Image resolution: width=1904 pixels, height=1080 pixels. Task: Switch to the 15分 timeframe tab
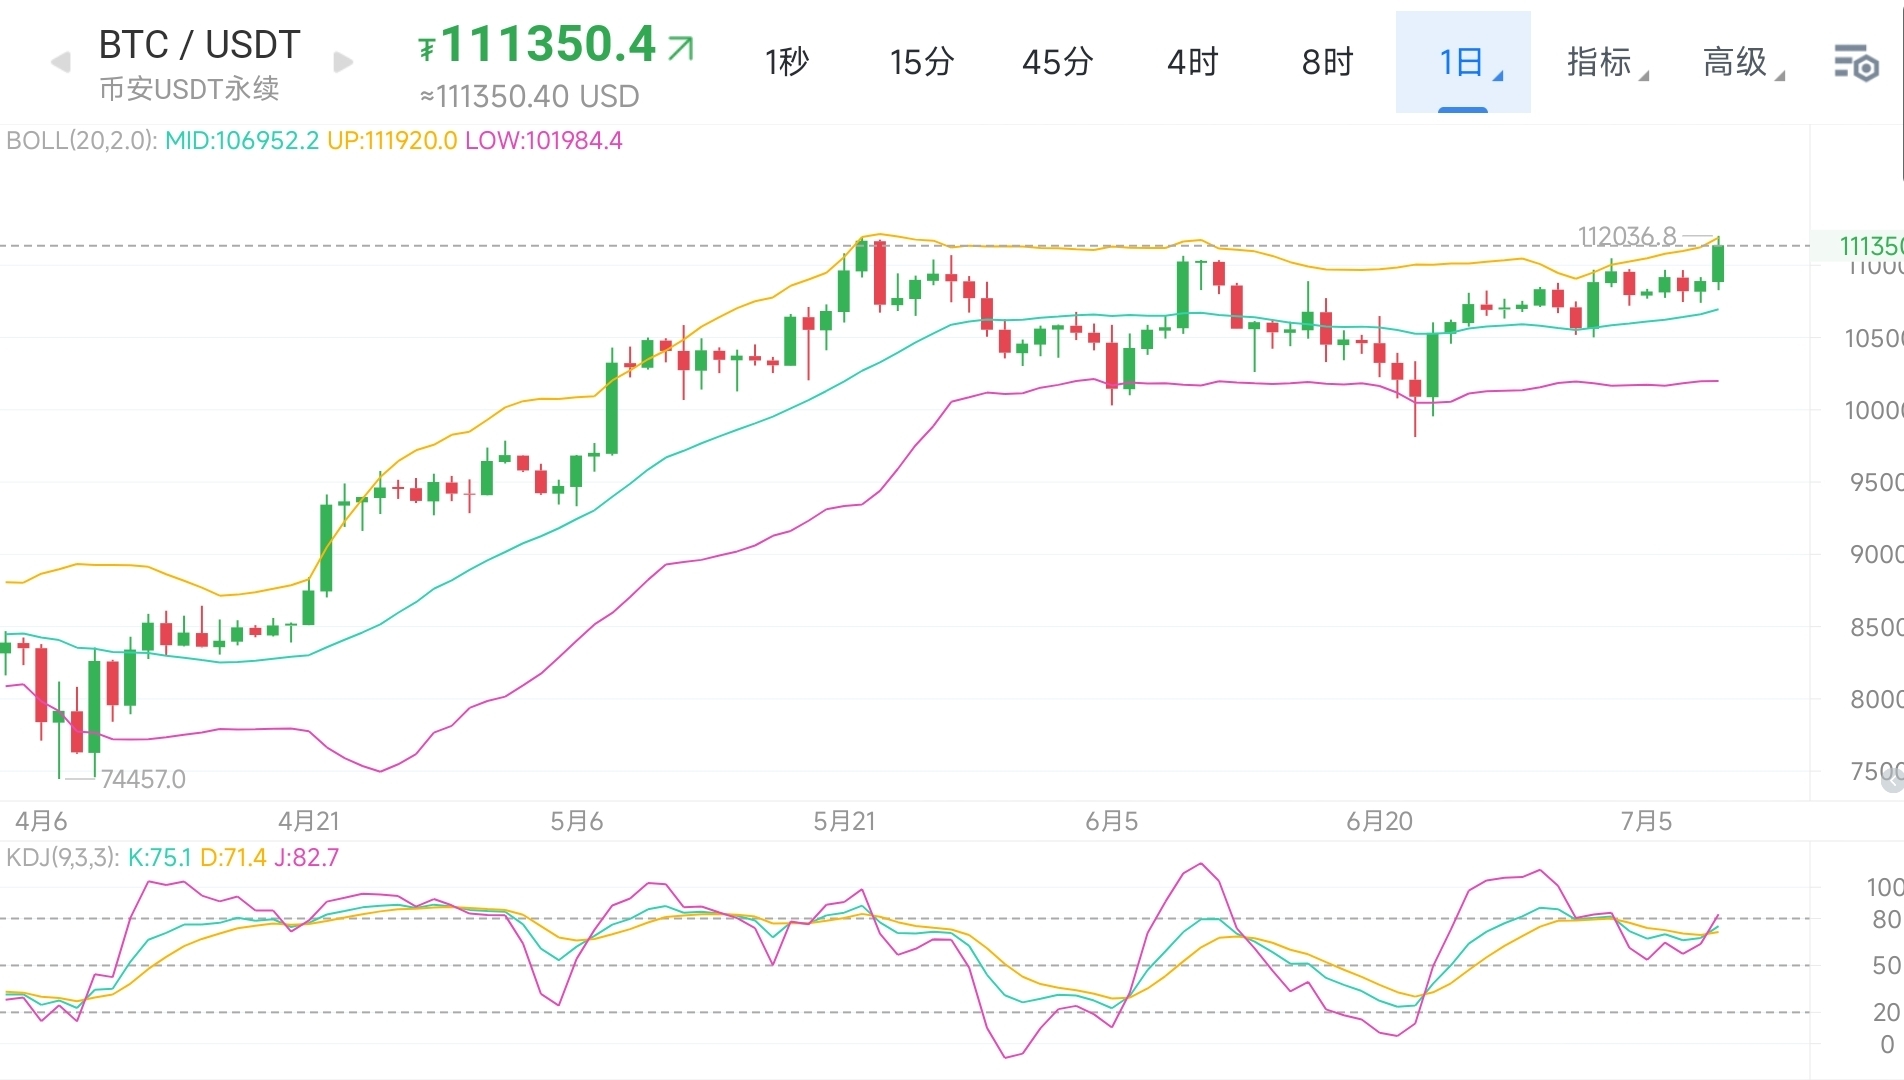(x=921, y=62)
